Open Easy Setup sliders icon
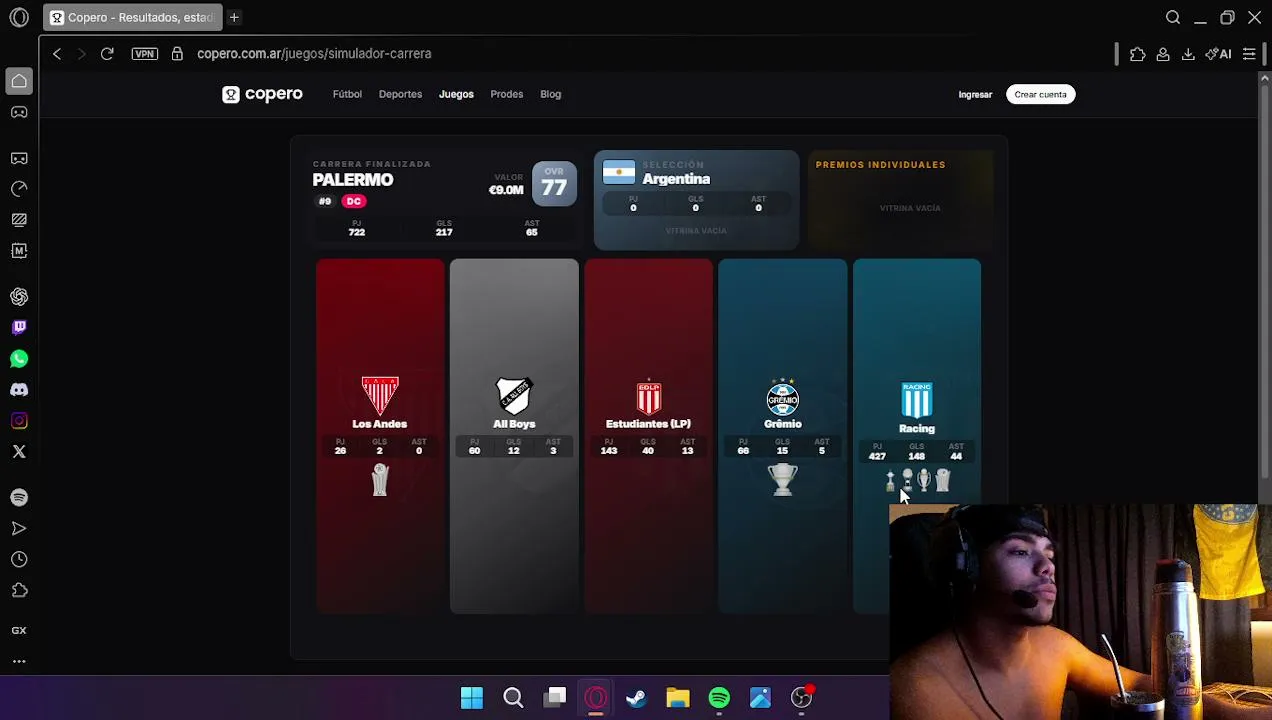The image size is (1272, 720). 1249,54
